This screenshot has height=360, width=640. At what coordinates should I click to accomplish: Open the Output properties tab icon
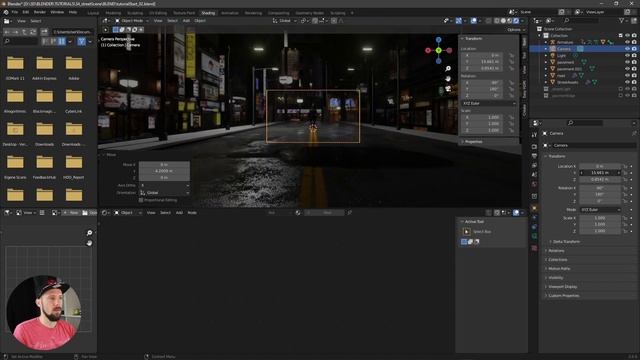pyautogui.click(x=534, y=156)
